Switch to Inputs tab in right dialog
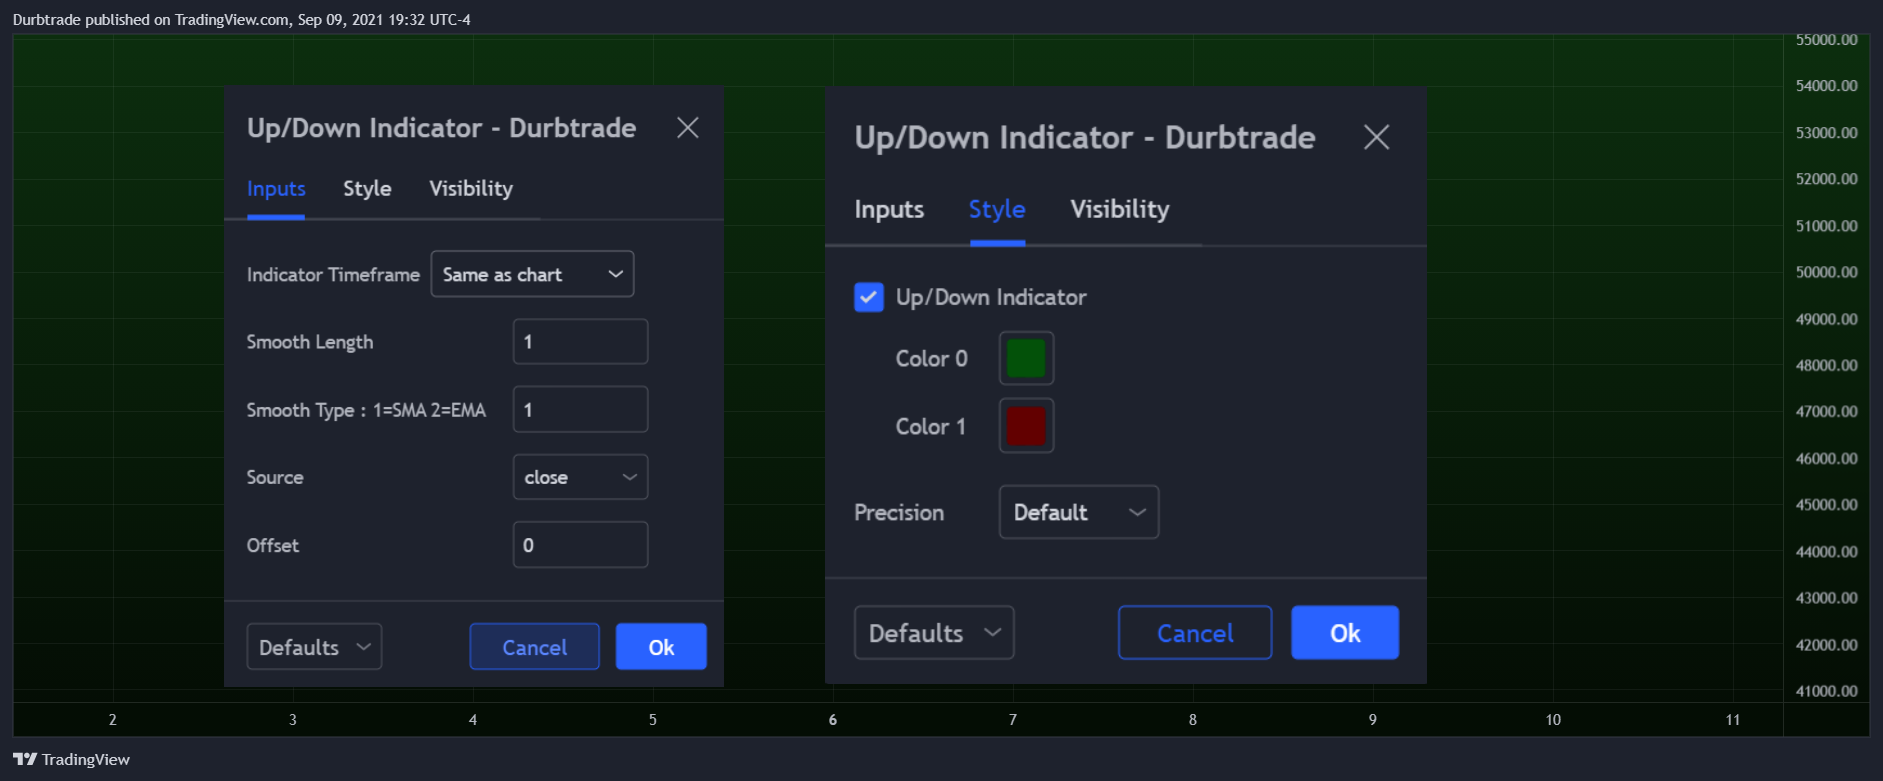 click(x=889, y=210)
